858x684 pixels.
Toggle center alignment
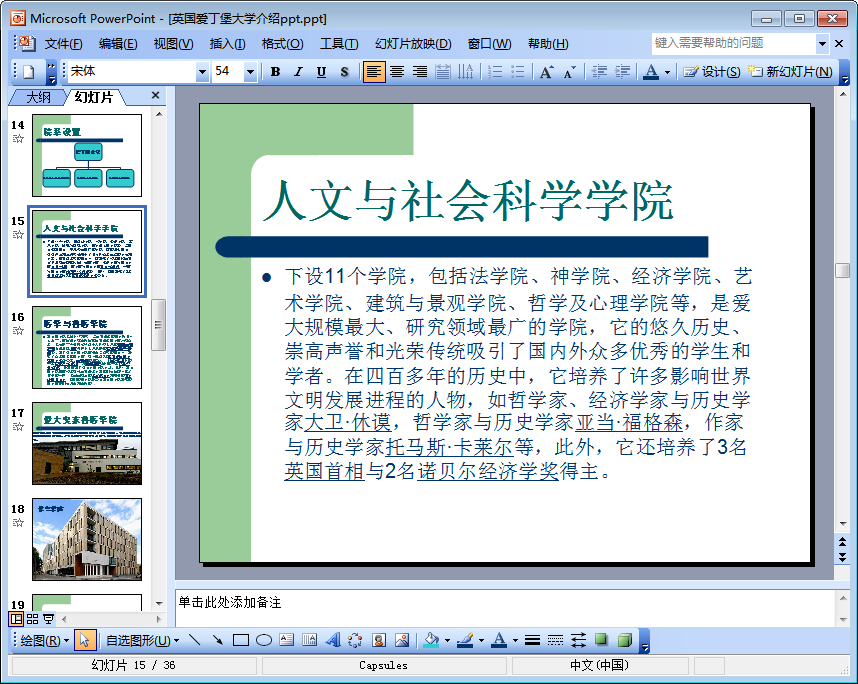397,72
